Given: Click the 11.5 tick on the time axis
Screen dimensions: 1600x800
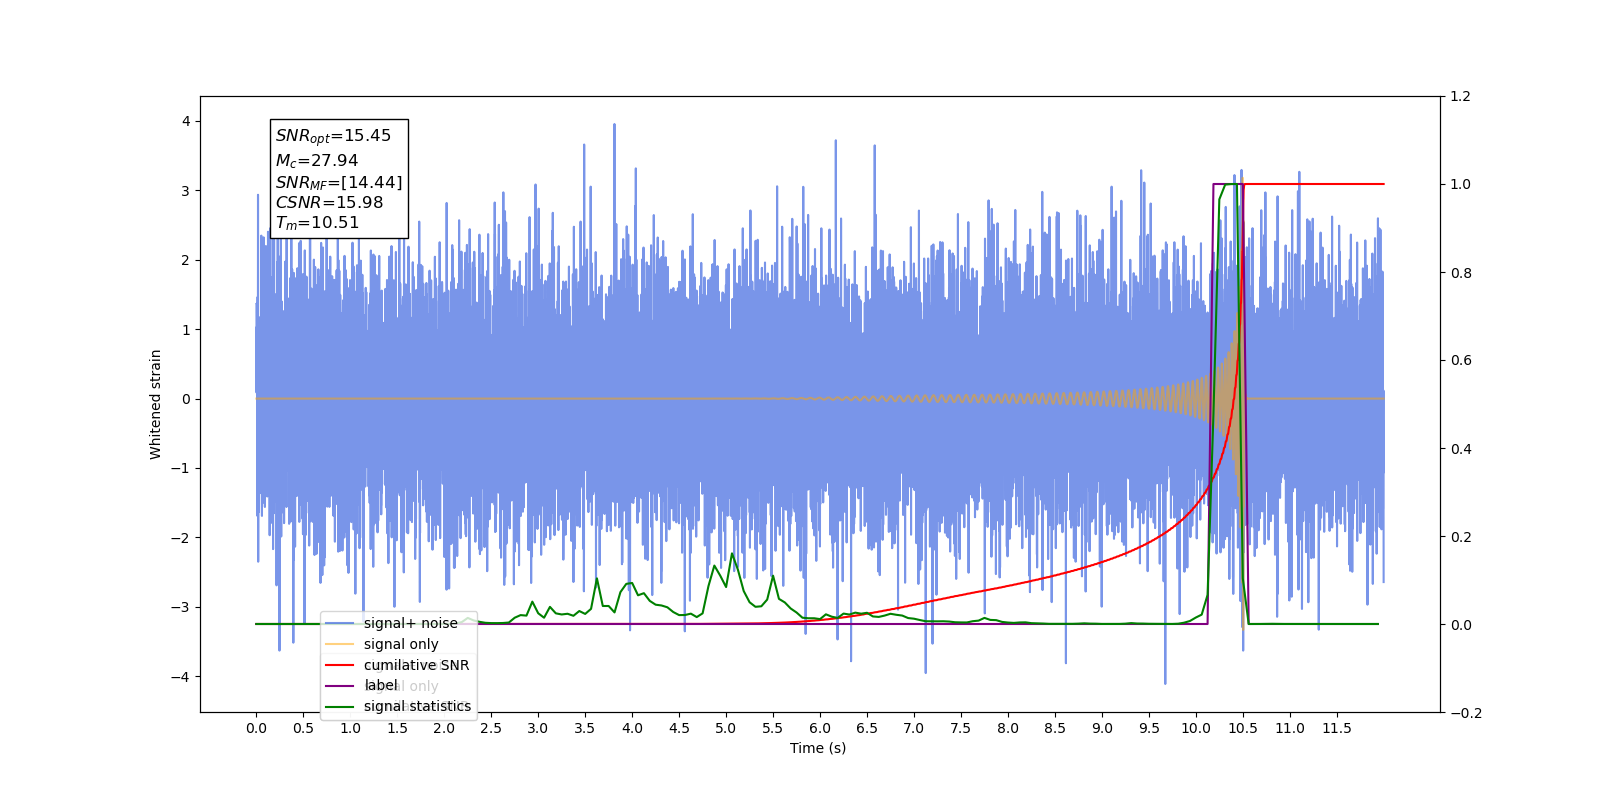Looking at the screenshot, I should click(1337, 728).
